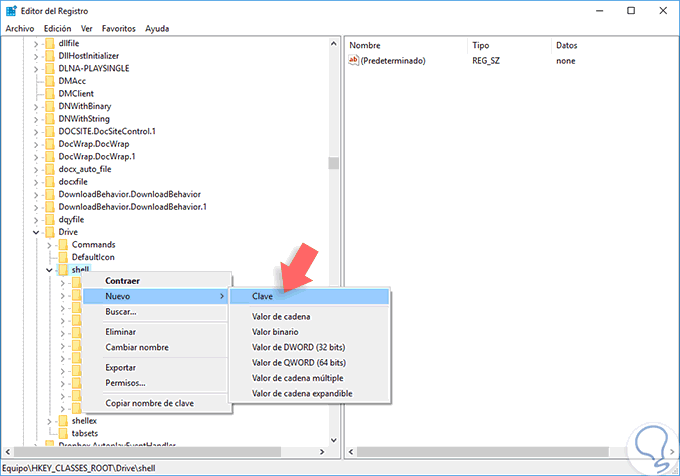
Task: Choose Eliminar in the context menu
Action: coord(156,332)
